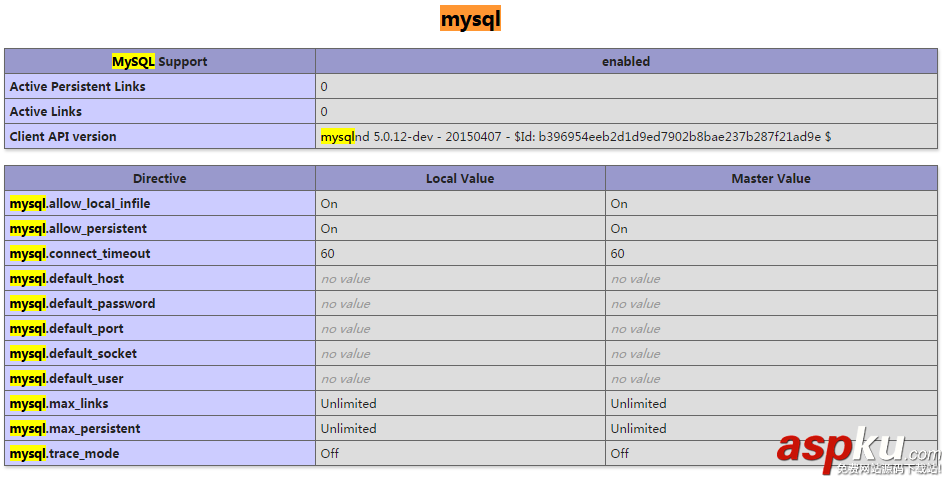Click the aspku.com watermark logo

pyautogui.click(x=857, y=449)
